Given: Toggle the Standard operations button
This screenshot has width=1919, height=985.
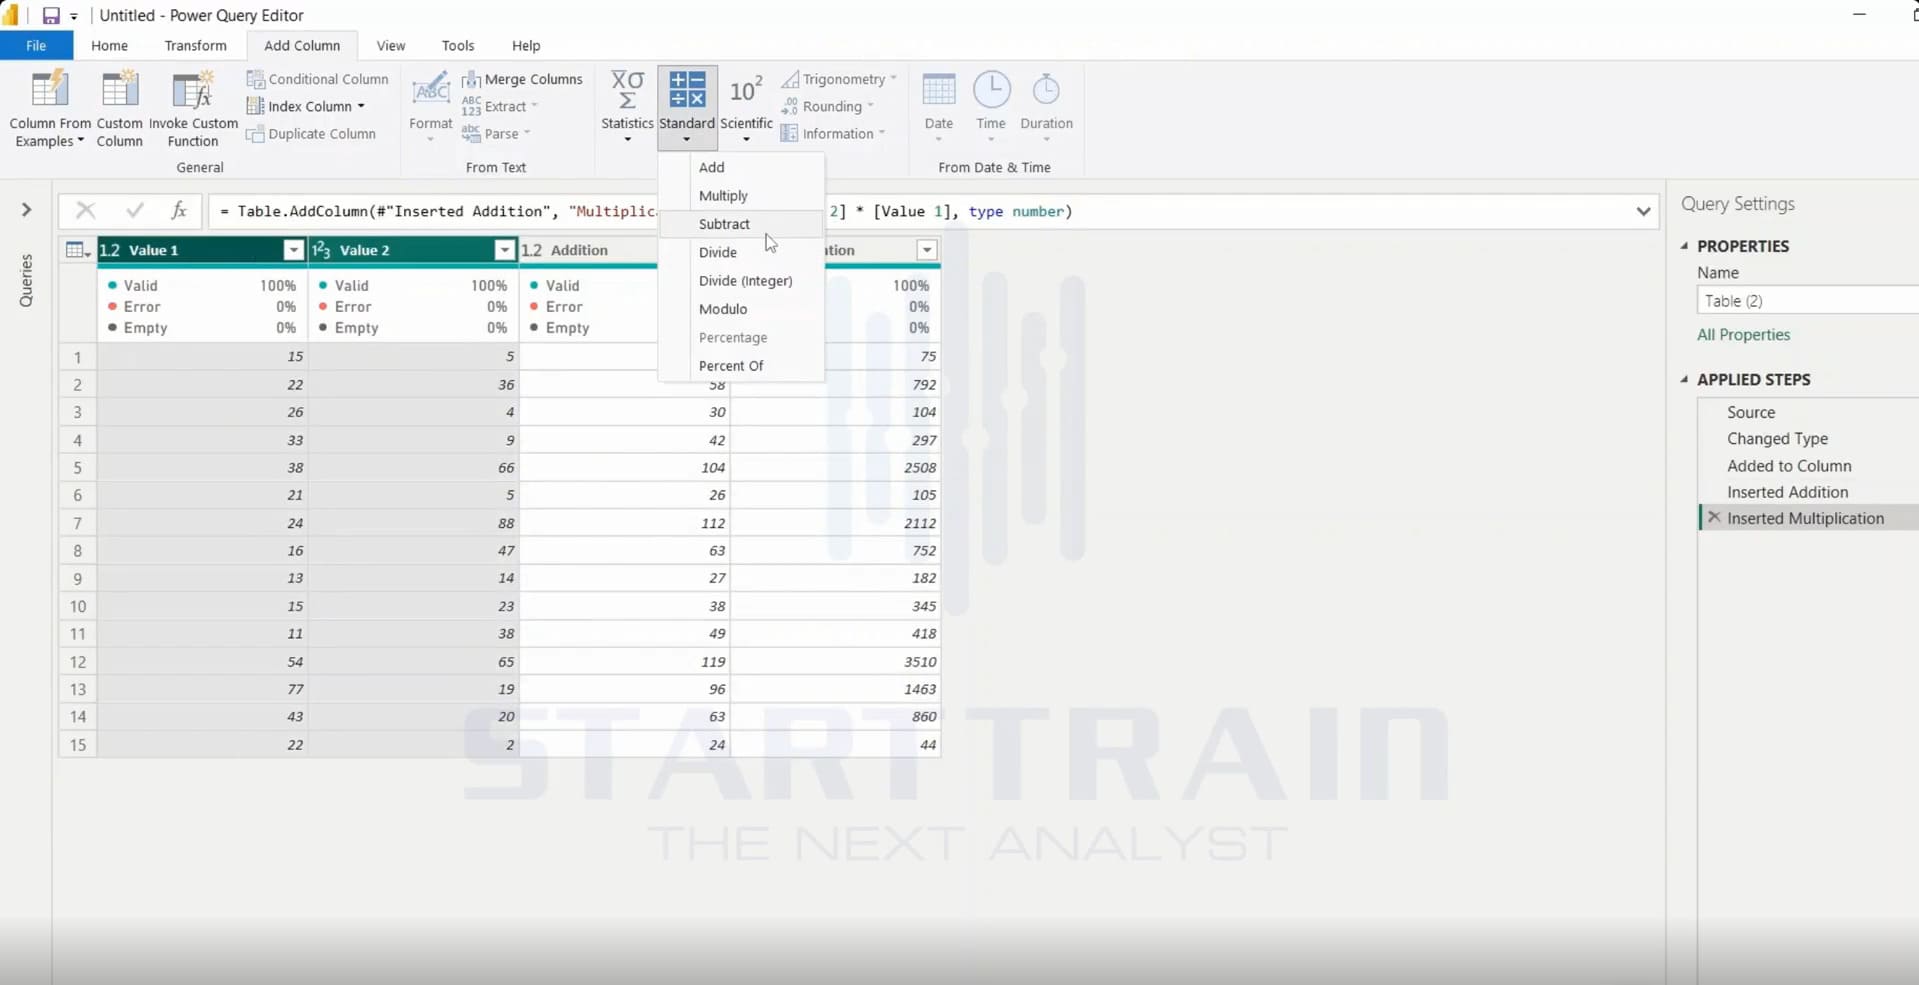Looking at the screenshot, I should 687,107.
